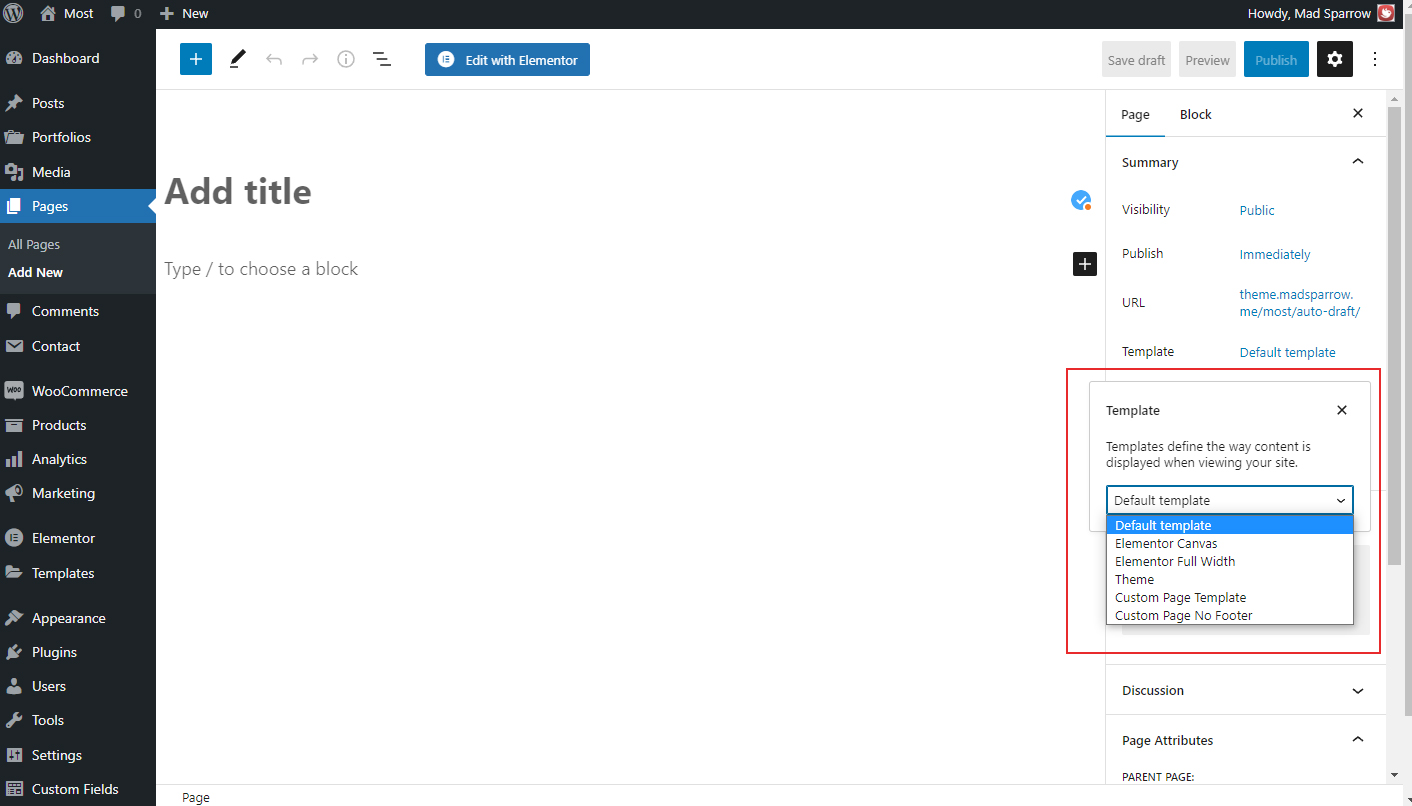1412x806 pixels.
Task: Open the Most site home icon
Action: (48, 14)
